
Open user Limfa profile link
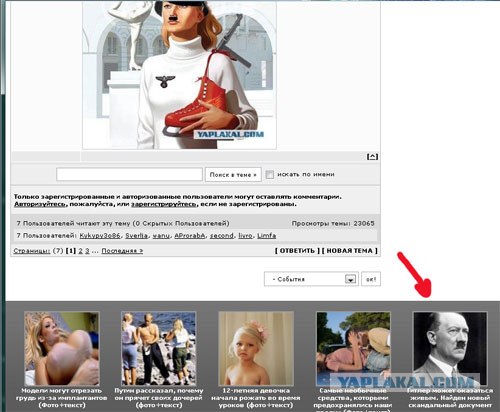[267, 236]
